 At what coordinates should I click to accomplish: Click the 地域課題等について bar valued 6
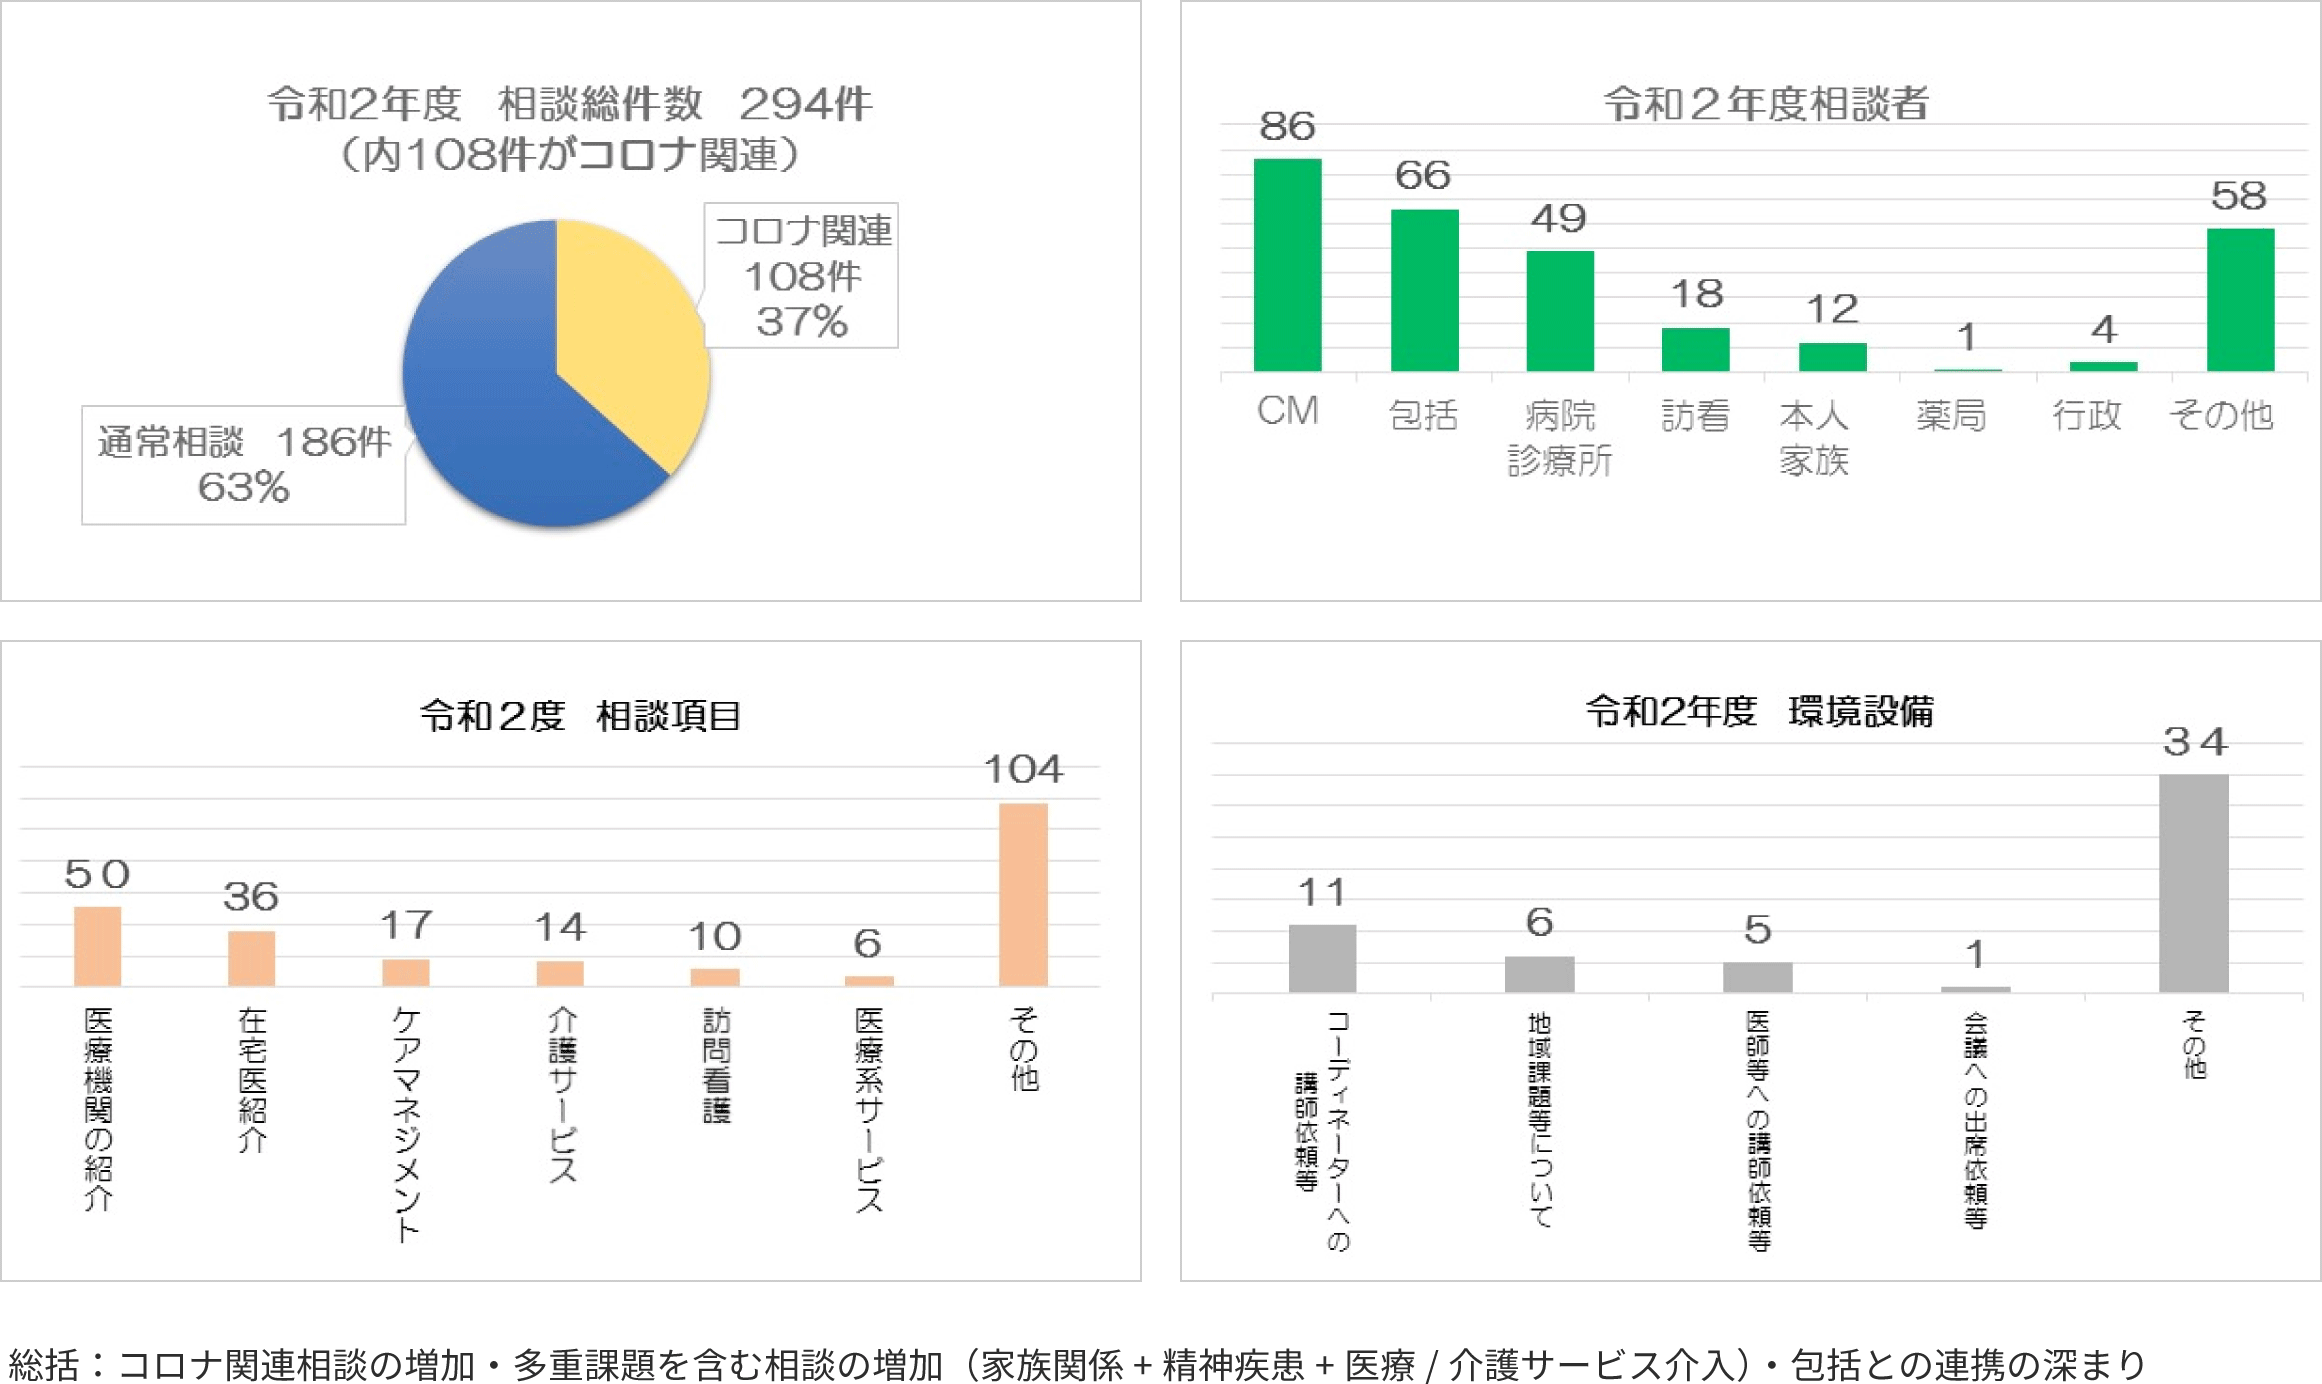[1539, 974]
